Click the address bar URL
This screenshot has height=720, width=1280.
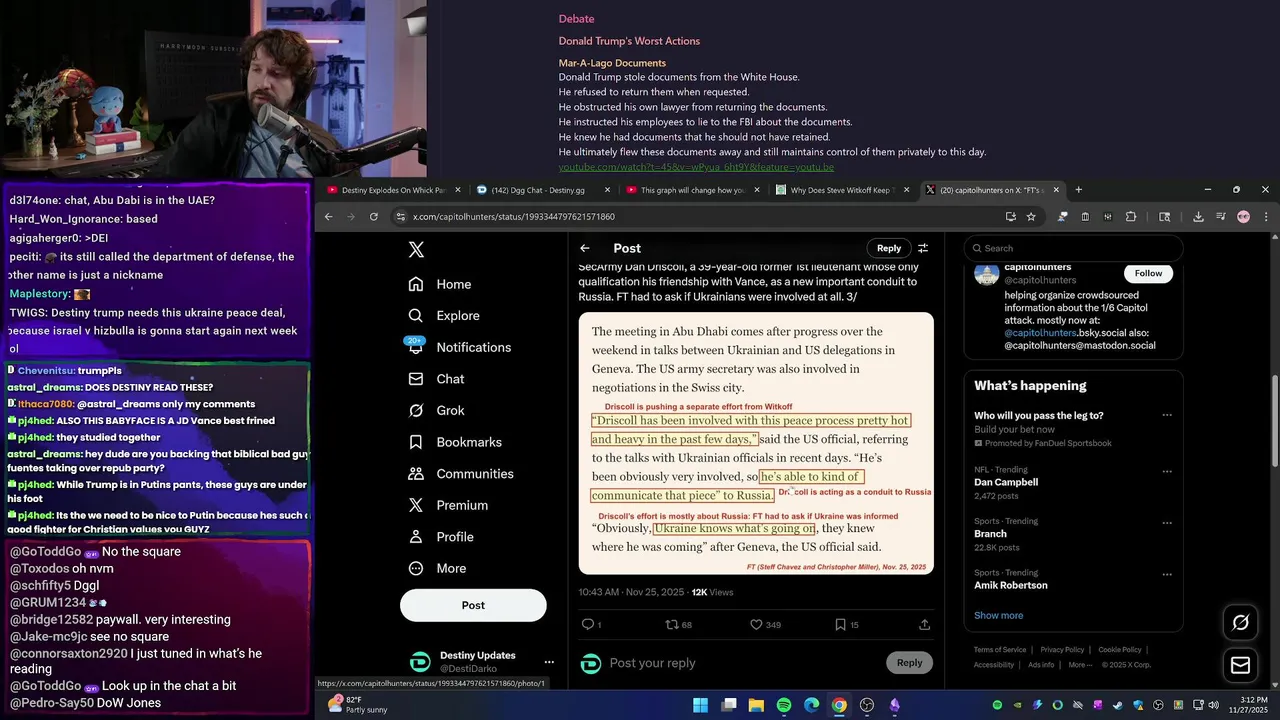point(513,217)
